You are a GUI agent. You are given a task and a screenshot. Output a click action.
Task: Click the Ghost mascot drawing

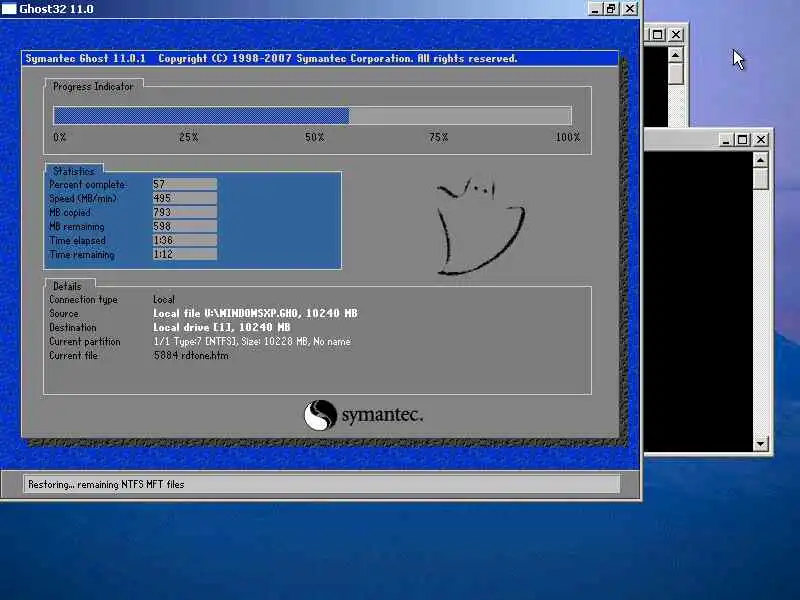pyautogui.click(x=480, y=226)
